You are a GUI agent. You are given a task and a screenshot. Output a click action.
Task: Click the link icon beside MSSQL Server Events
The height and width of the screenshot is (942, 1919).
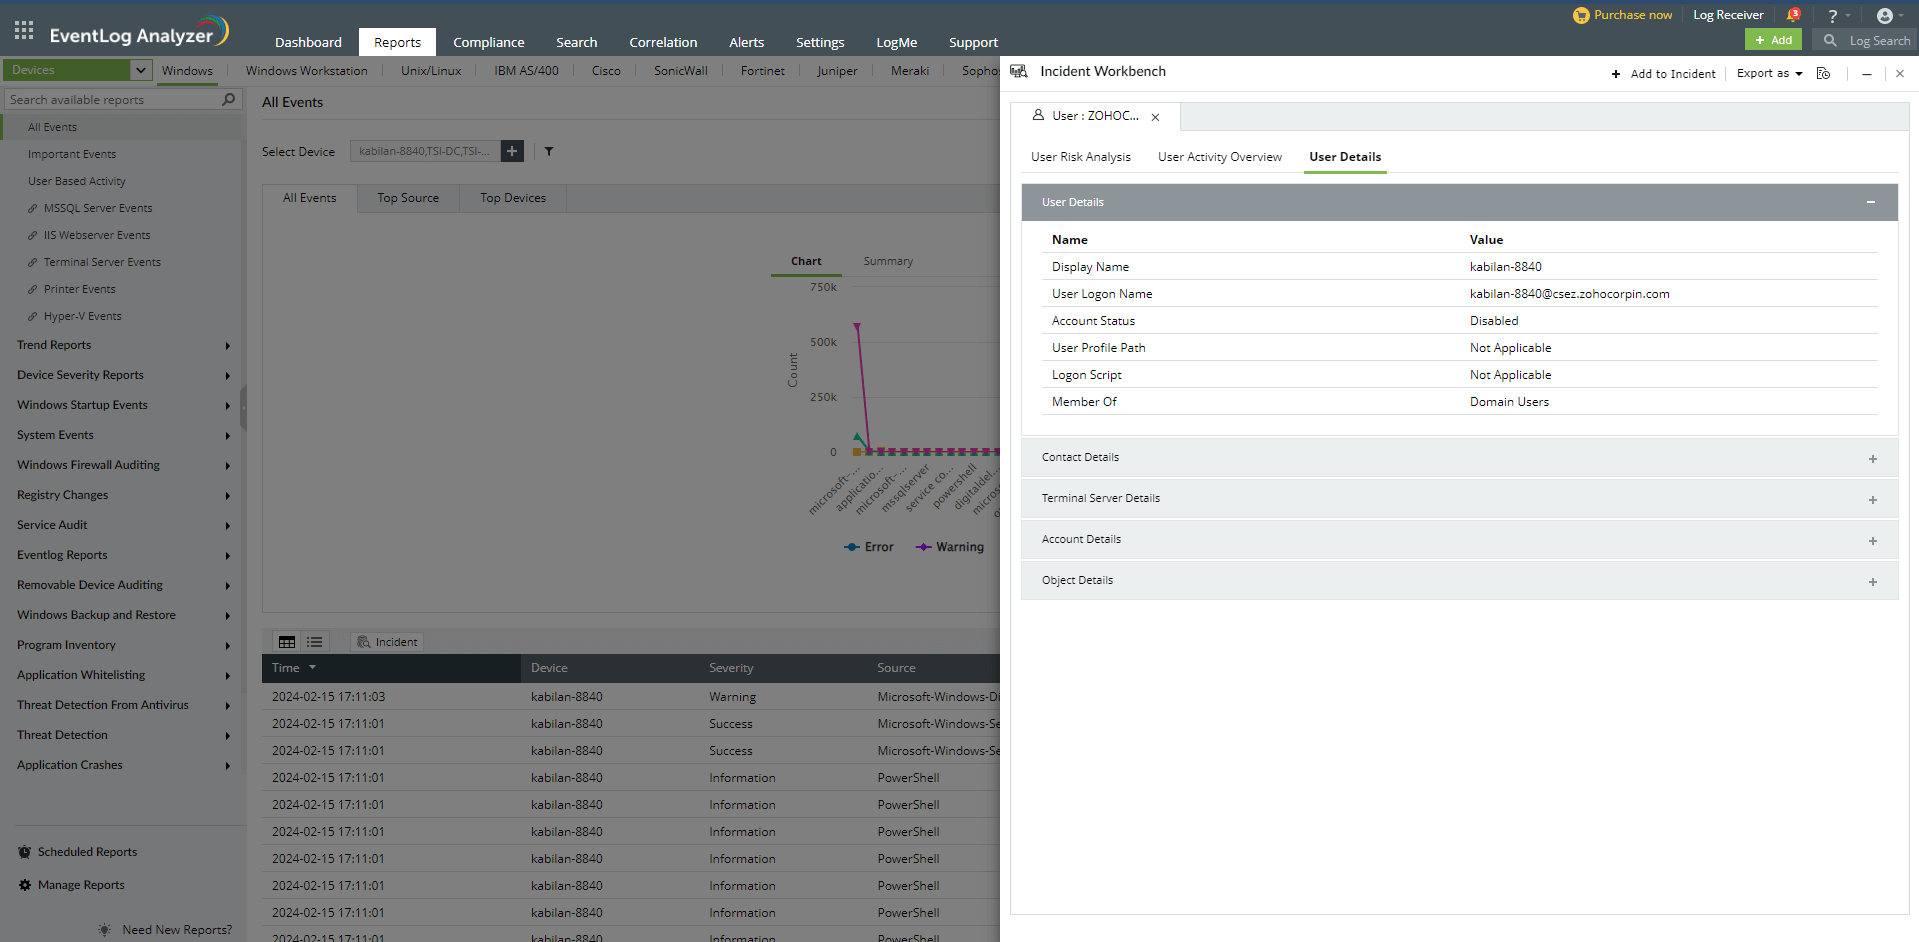click(33, 209)
